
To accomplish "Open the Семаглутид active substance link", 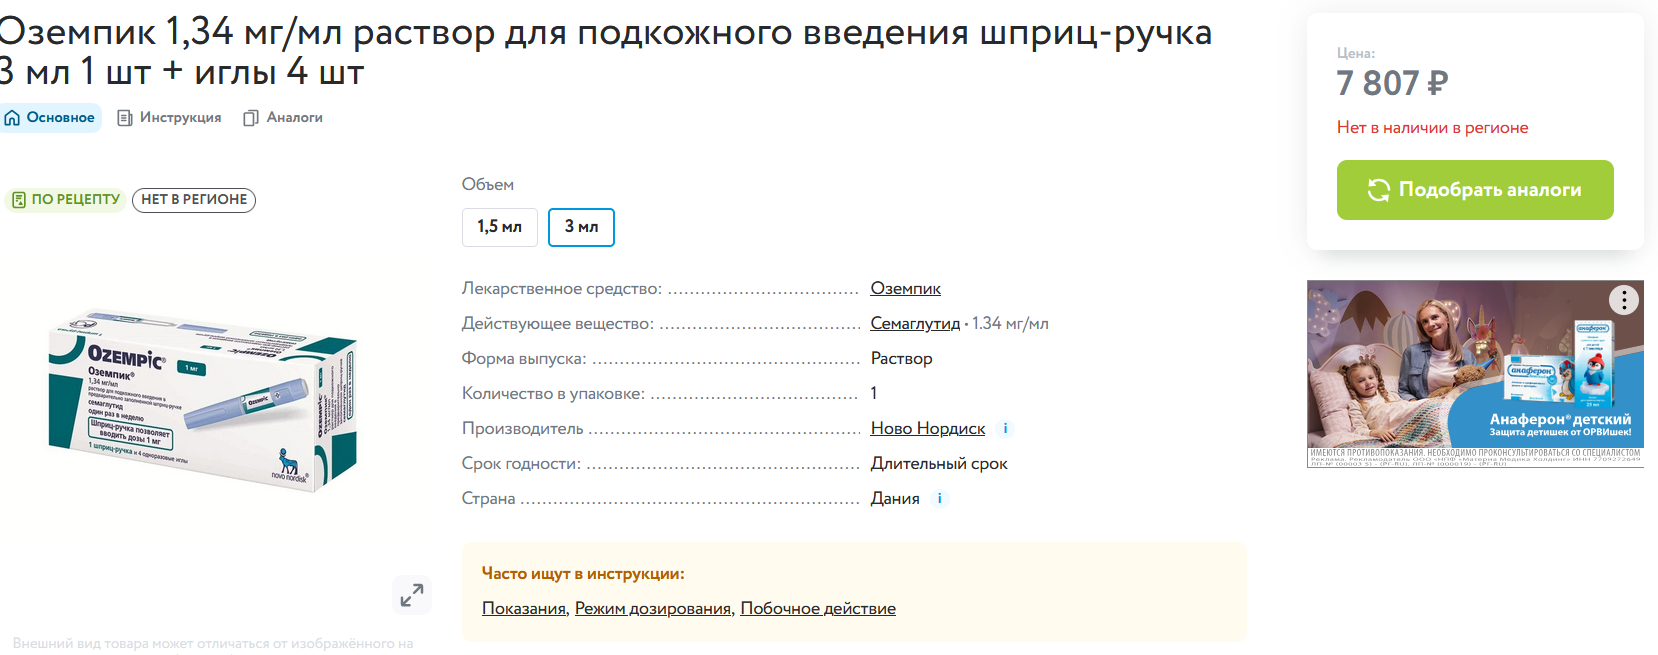I will click(x=915, y=323).
